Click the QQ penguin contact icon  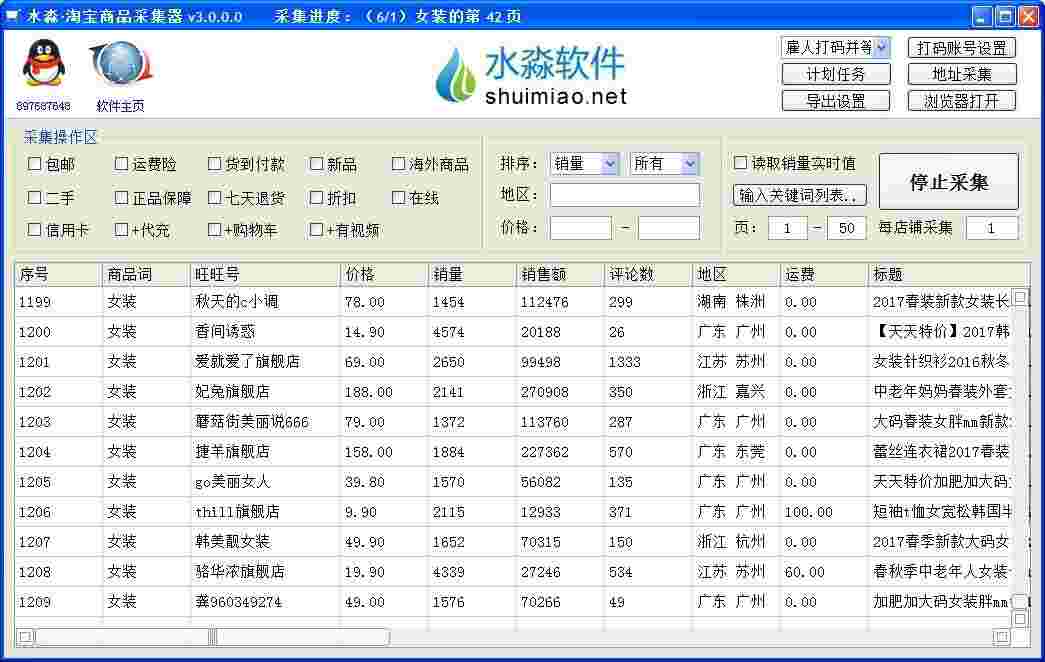[x=42, y=60]
